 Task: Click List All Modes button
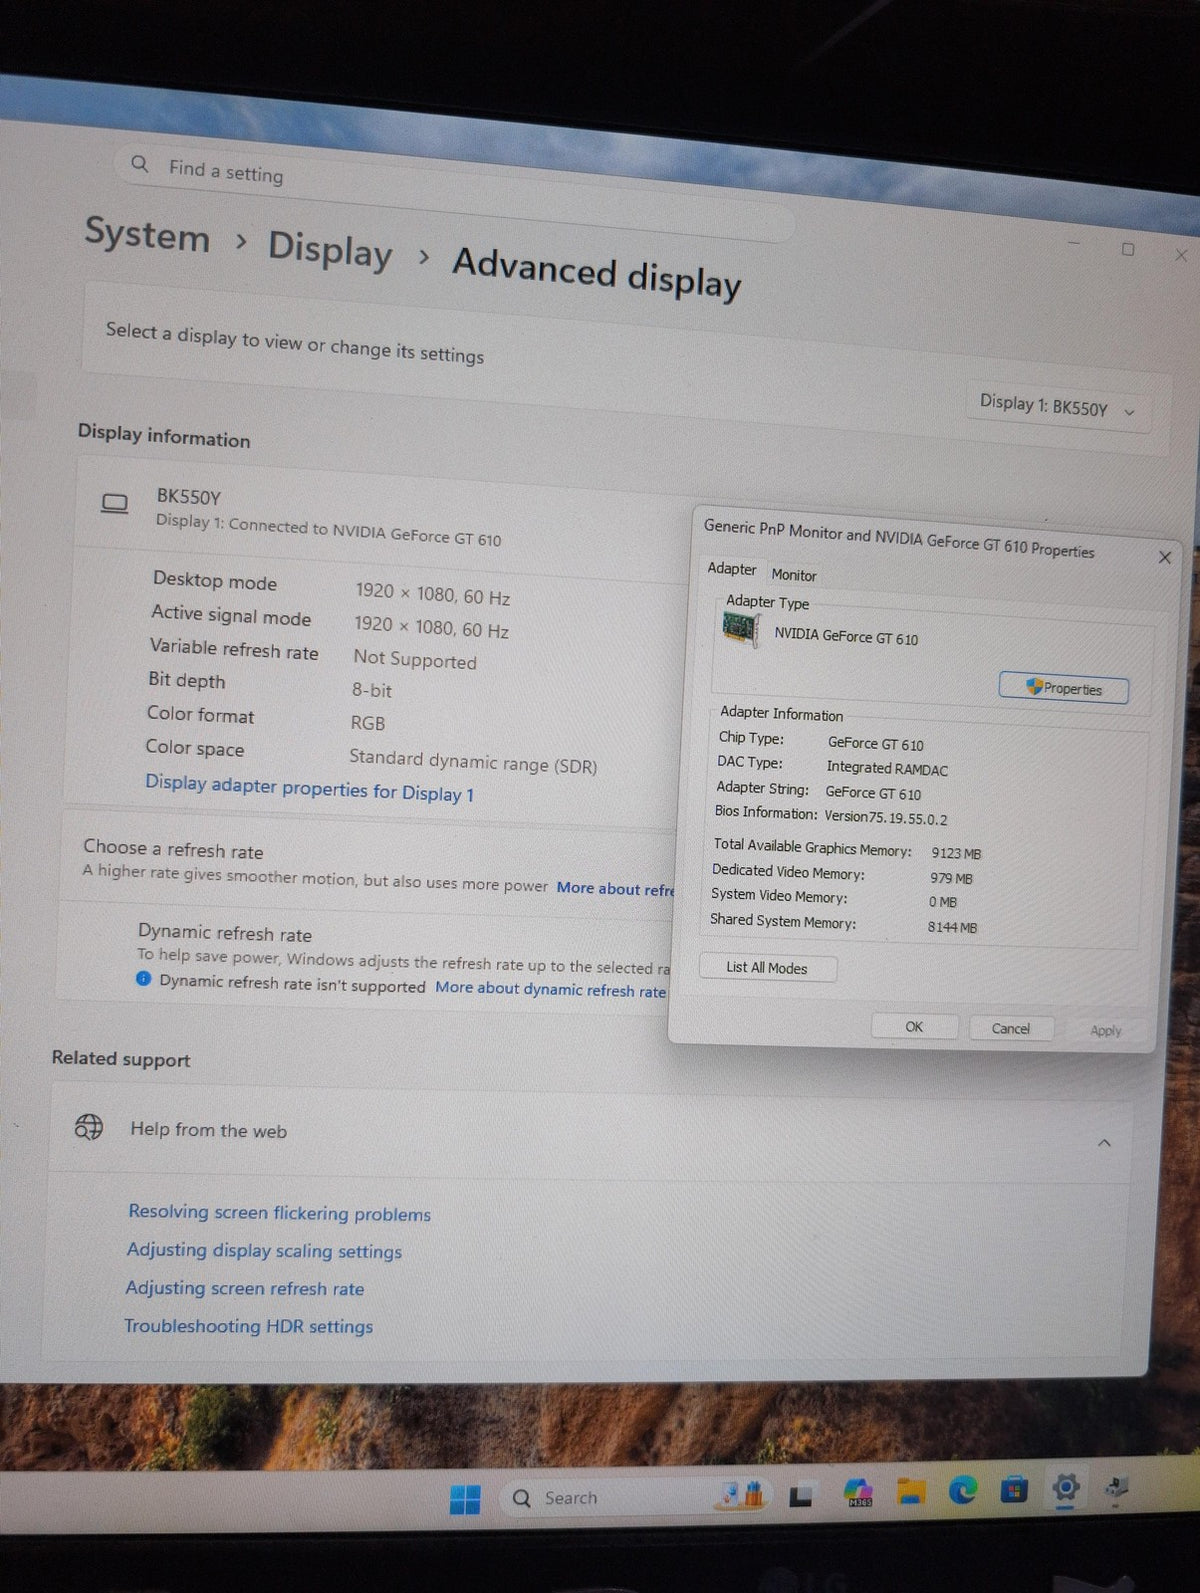pyautogui.click(x=767, y=968)
